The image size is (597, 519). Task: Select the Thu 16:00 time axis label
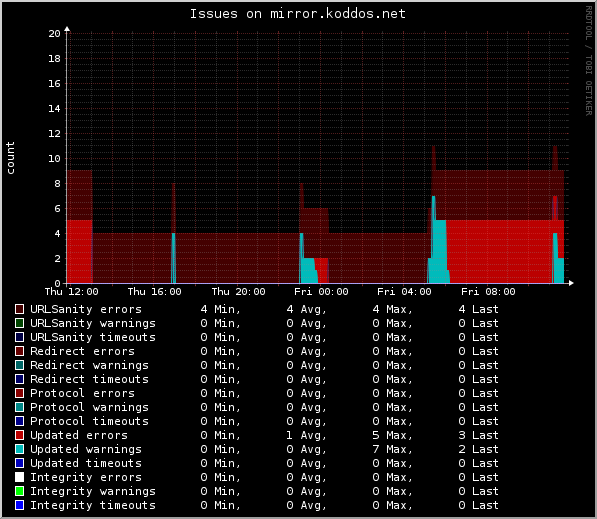pyautogui.click(x=154, y=292)
